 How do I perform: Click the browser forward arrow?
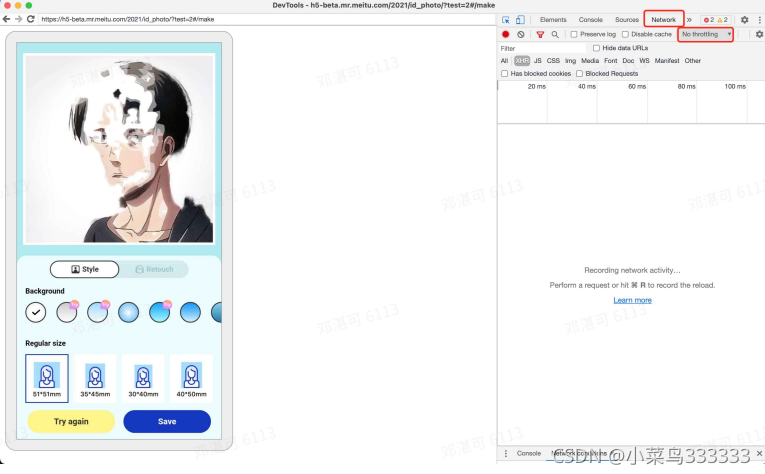(18, 19)
